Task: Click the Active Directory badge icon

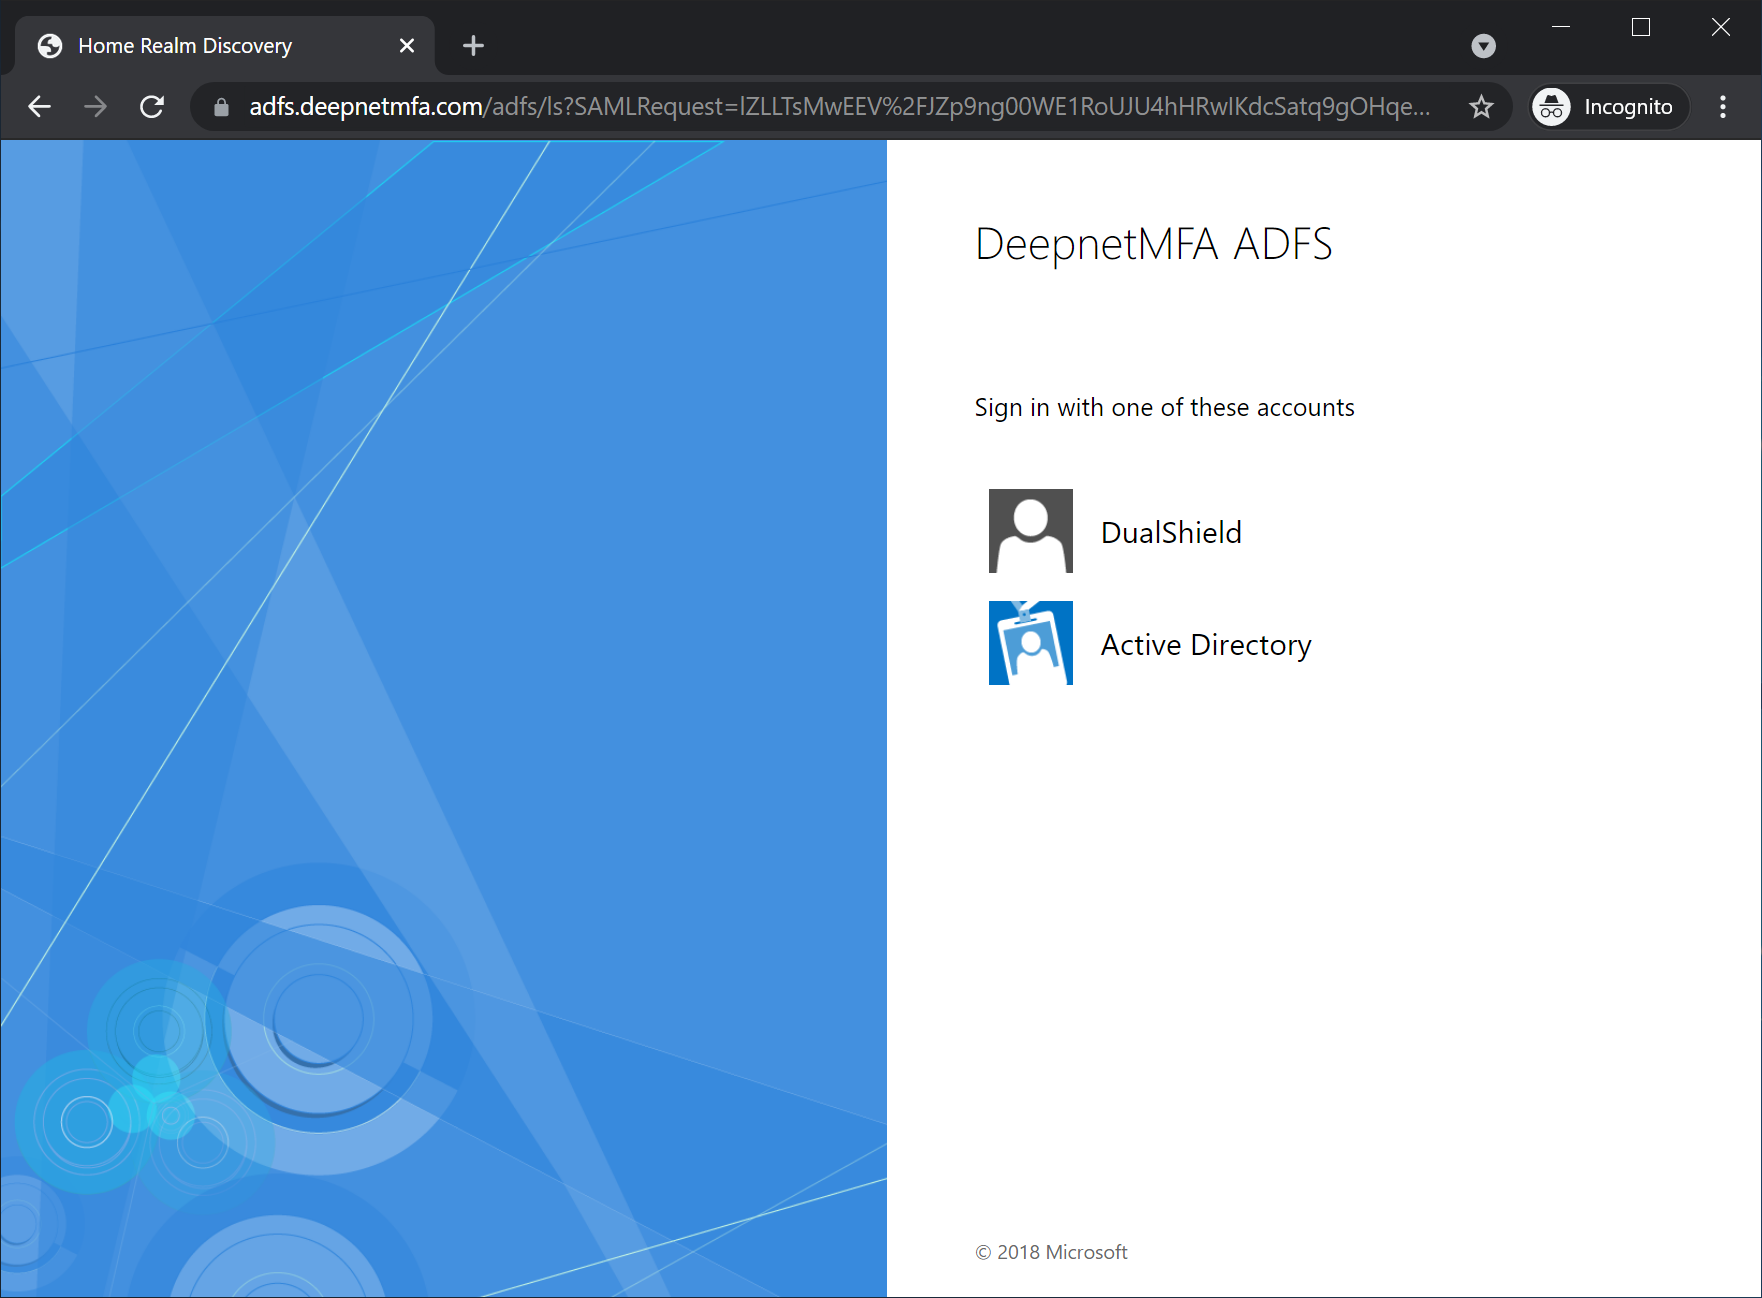Action: pyautogui.click(x=1030, y=643)
